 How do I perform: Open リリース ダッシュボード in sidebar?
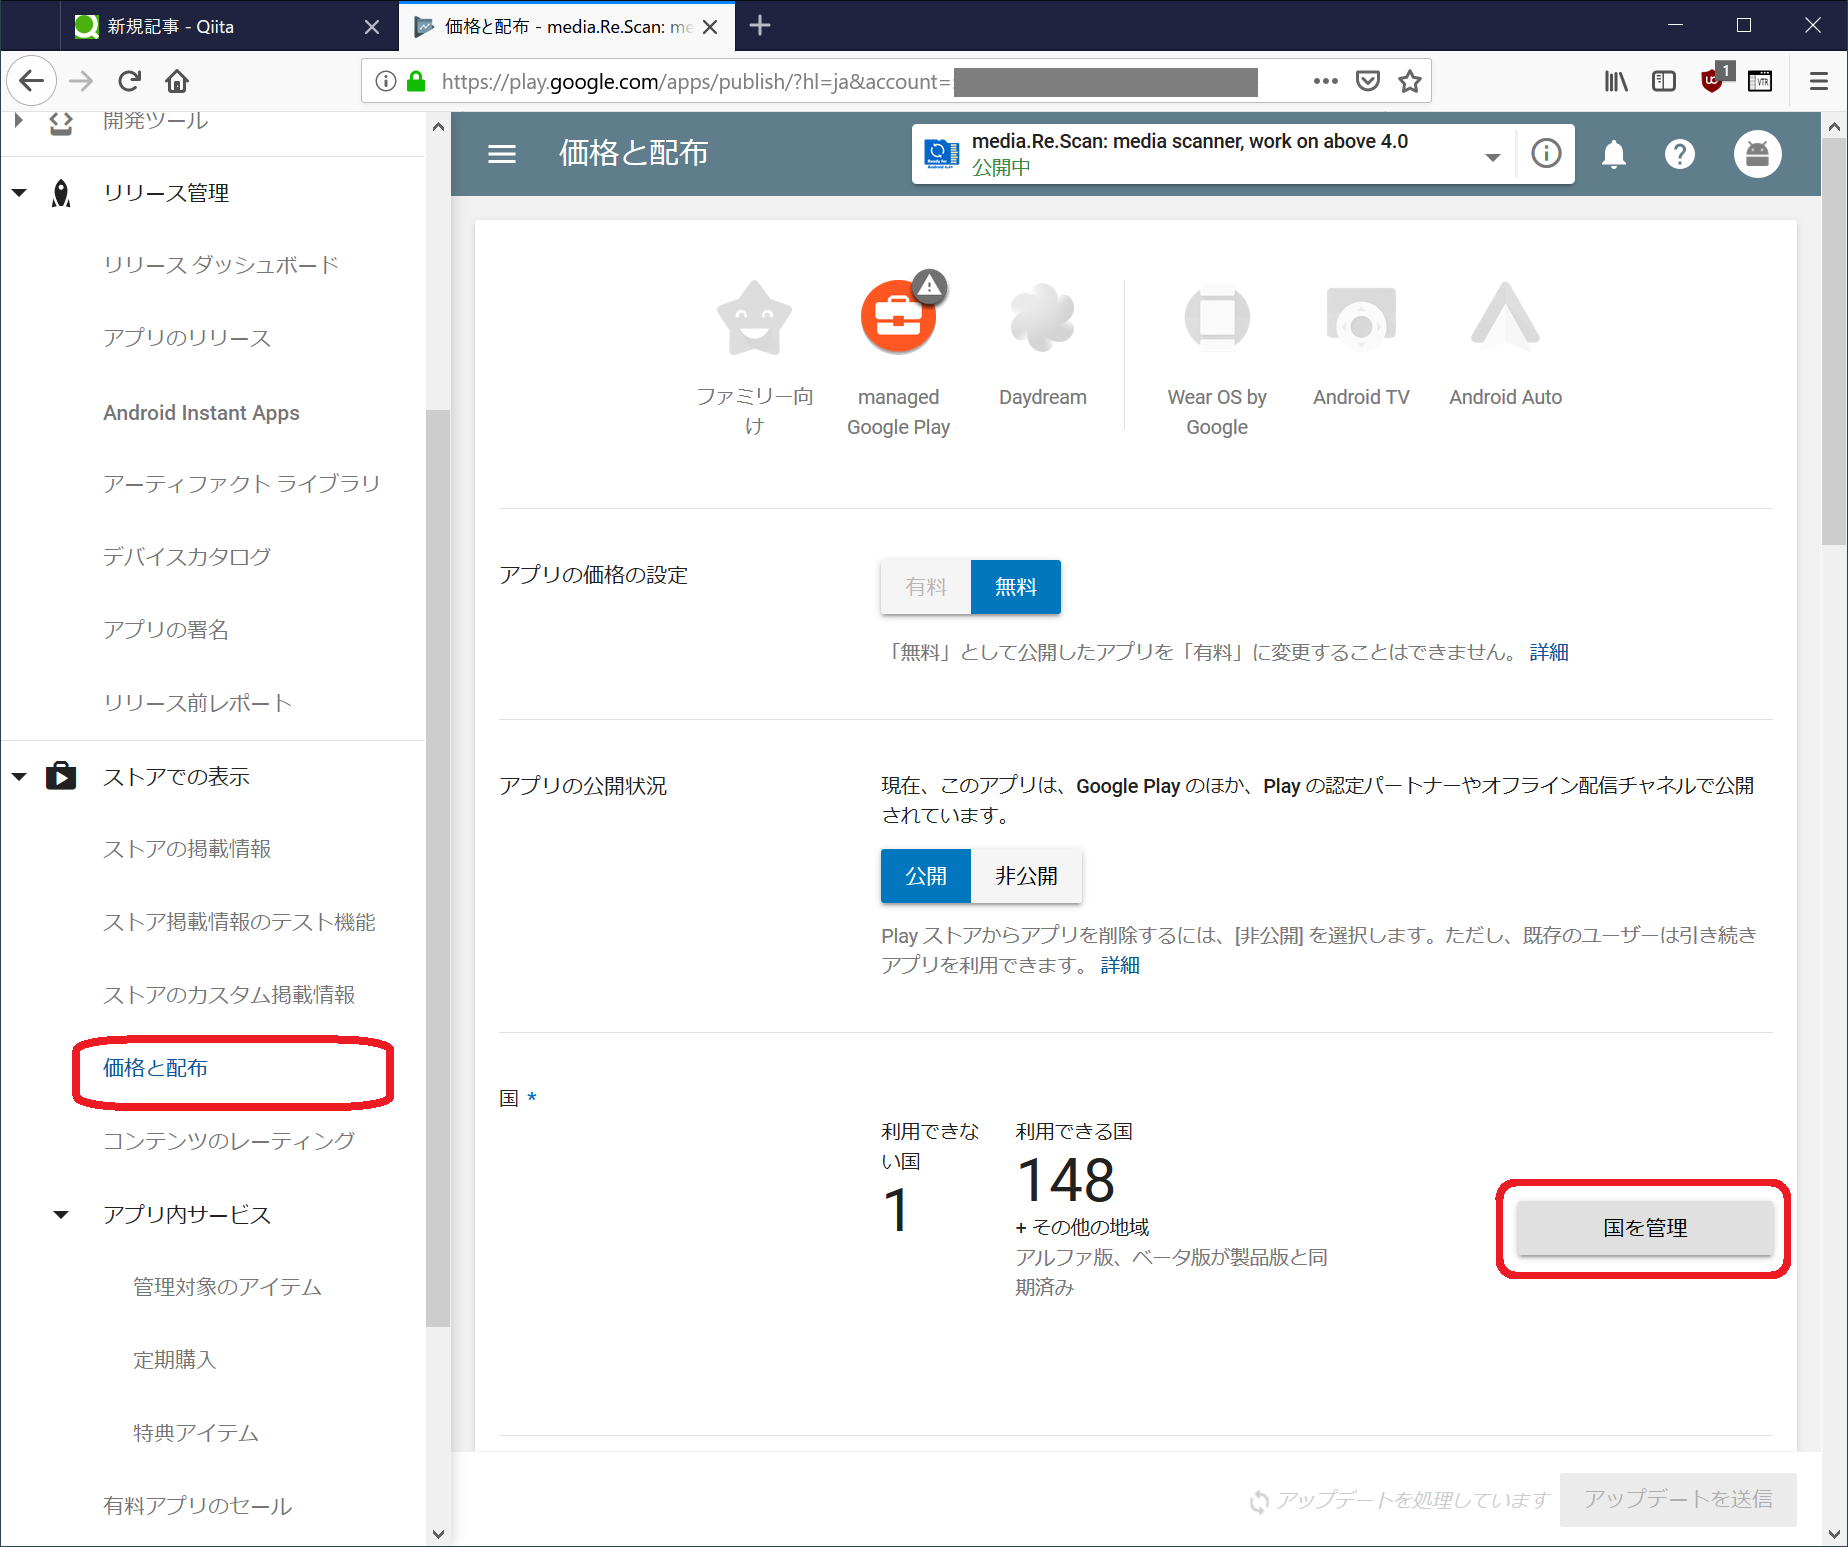tap(221, 265)
